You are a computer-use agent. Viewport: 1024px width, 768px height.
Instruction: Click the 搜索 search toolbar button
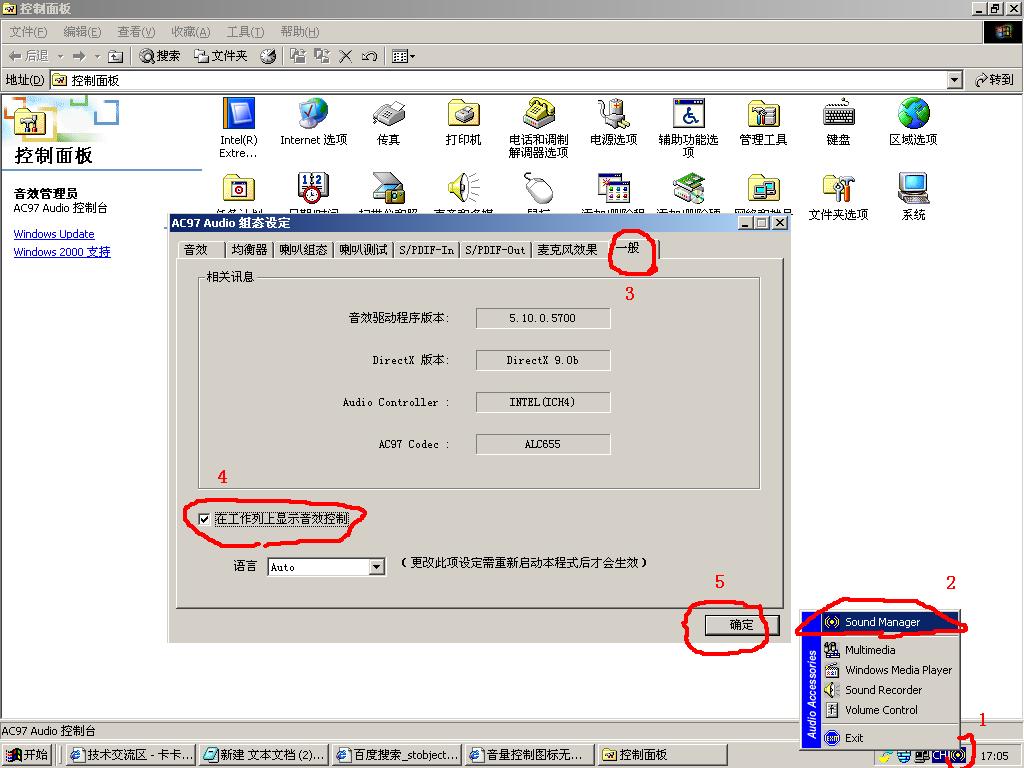pyautogui.click(x=160, y=56)
